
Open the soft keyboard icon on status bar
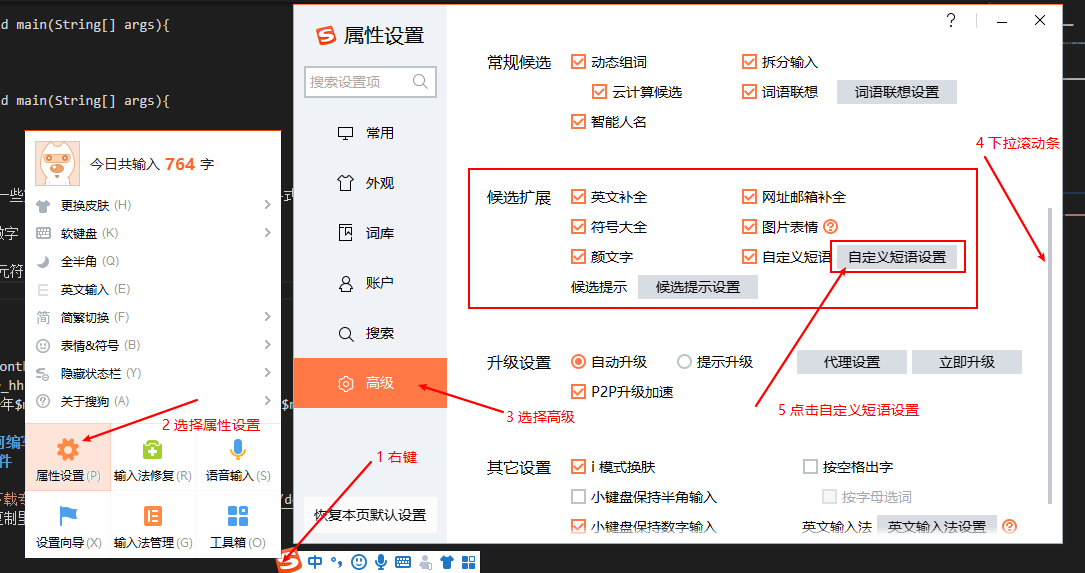click(x=403, y=562)
